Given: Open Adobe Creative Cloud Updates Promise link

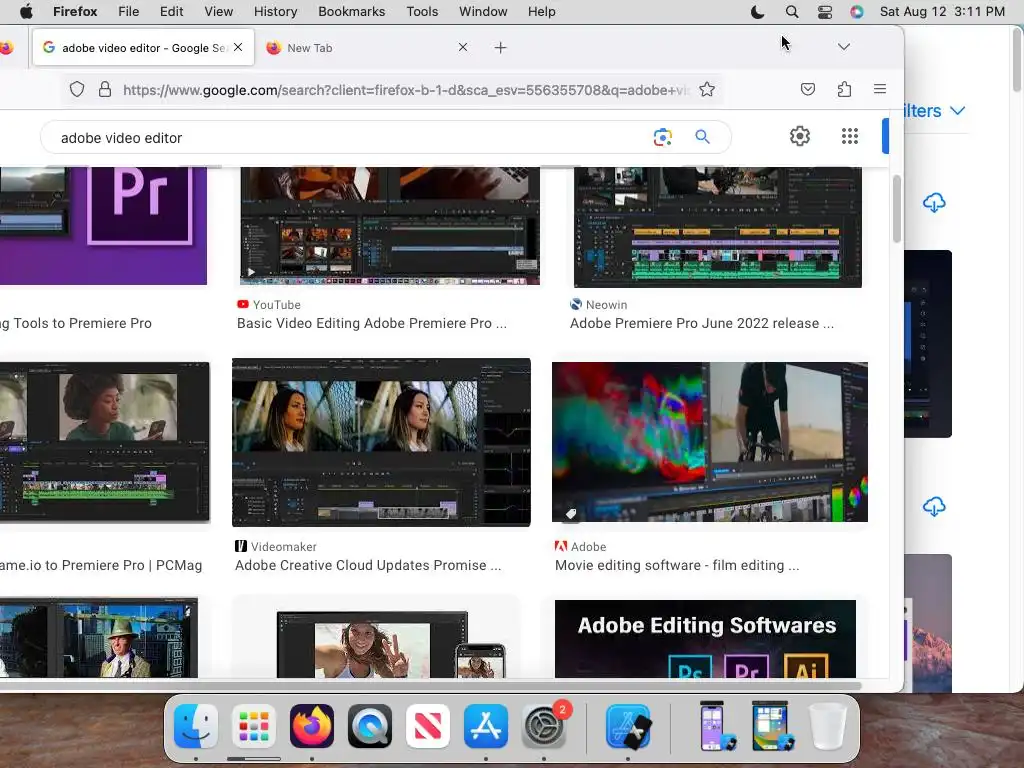Looking at the screenshot, I should 368,565.
